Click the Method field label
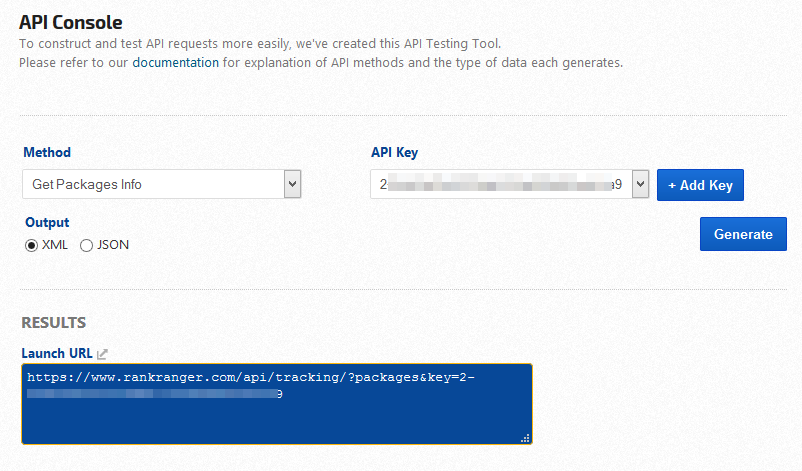The height and width of the screenshot is (471, 802). (47, 153)
